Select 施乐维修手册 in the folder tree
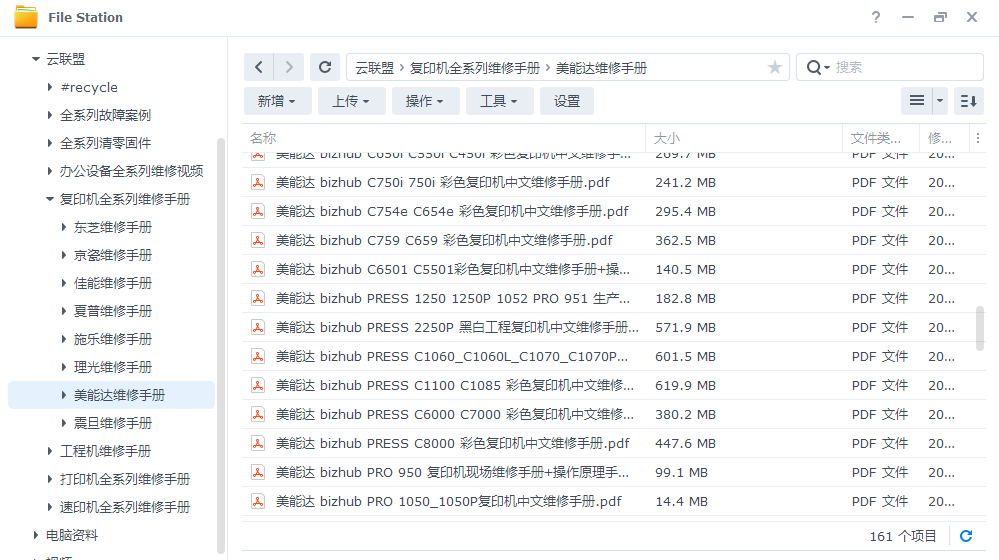Viewport: 999px width, 560px height. coord(113,340)
